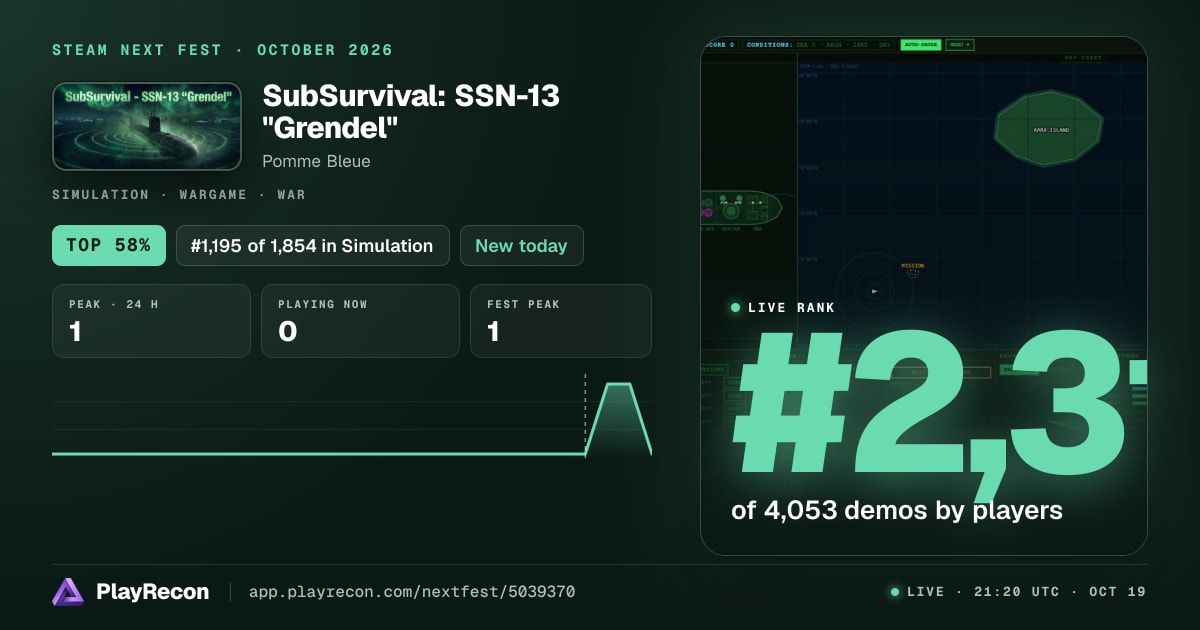Select the WARGAME genre tag
Image resolution: width=1200 pixels, height=630 pixels.
(x=213, y=195)
